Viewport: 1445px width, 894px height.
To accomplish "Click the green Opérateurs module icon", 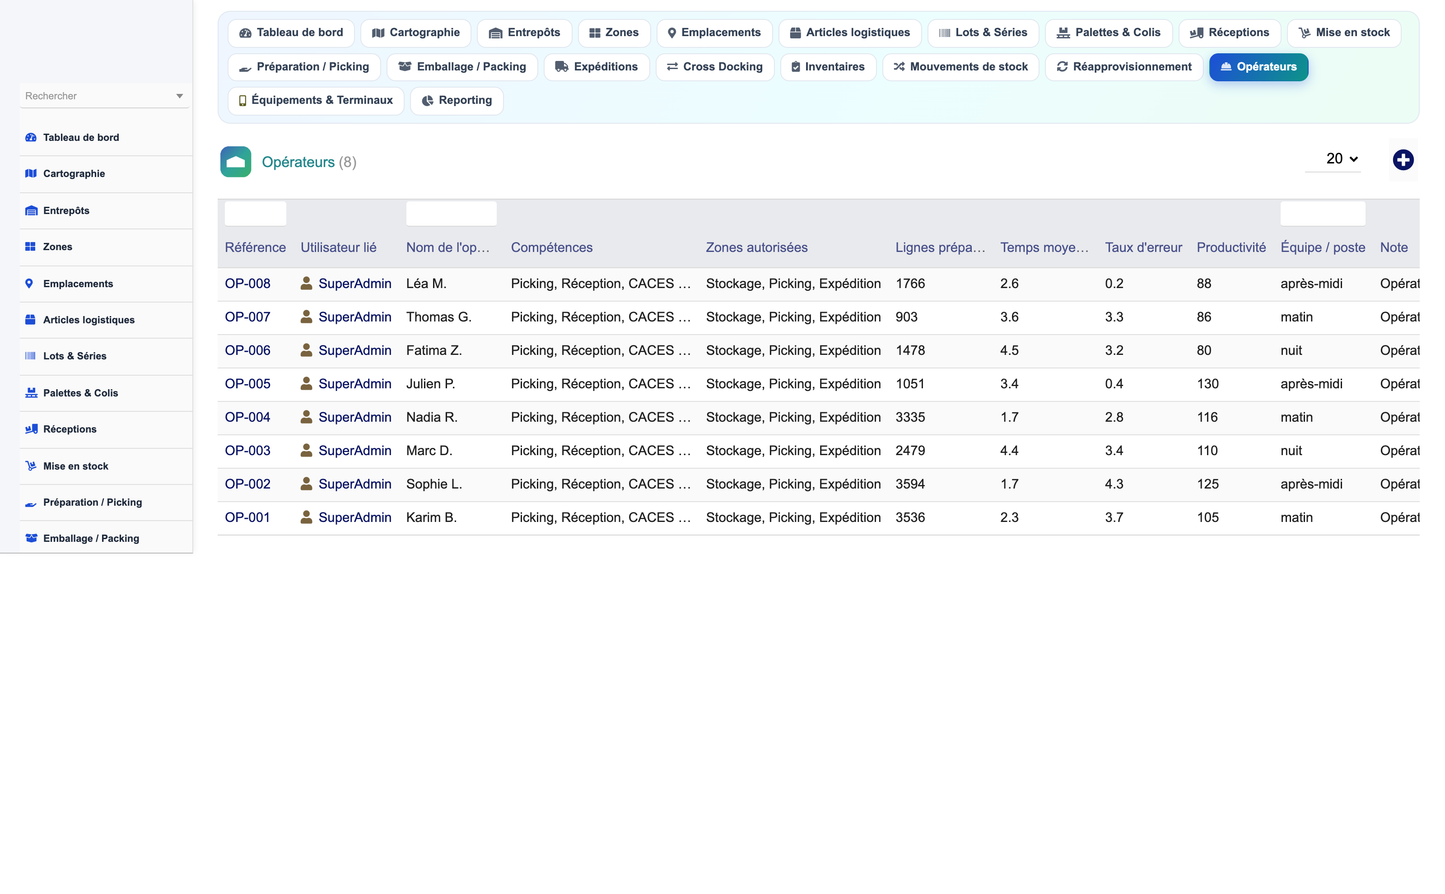I will click(236, 162).
